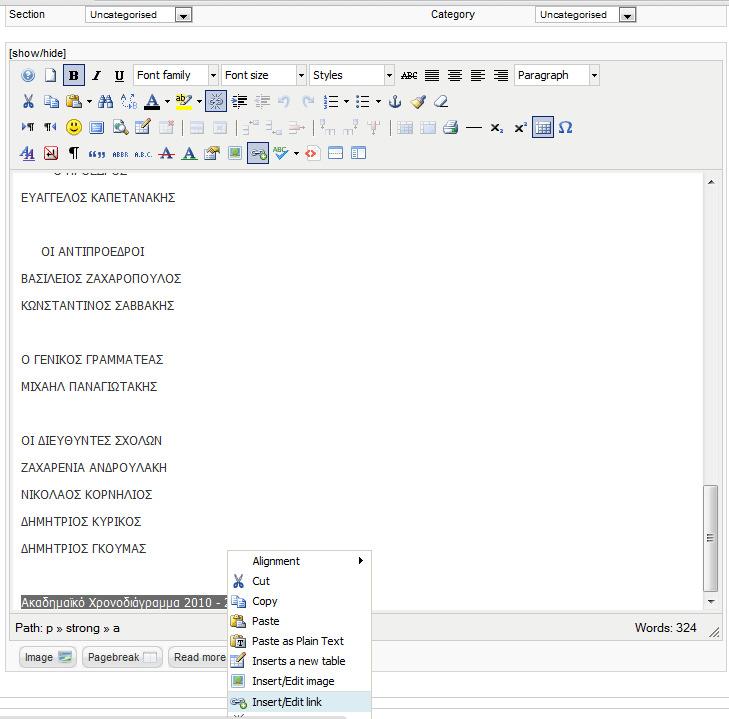Expand the bullet list style arrow
The width and height of the screenshot is (729, 719).
pyautogui.click(x=378, y=101)
